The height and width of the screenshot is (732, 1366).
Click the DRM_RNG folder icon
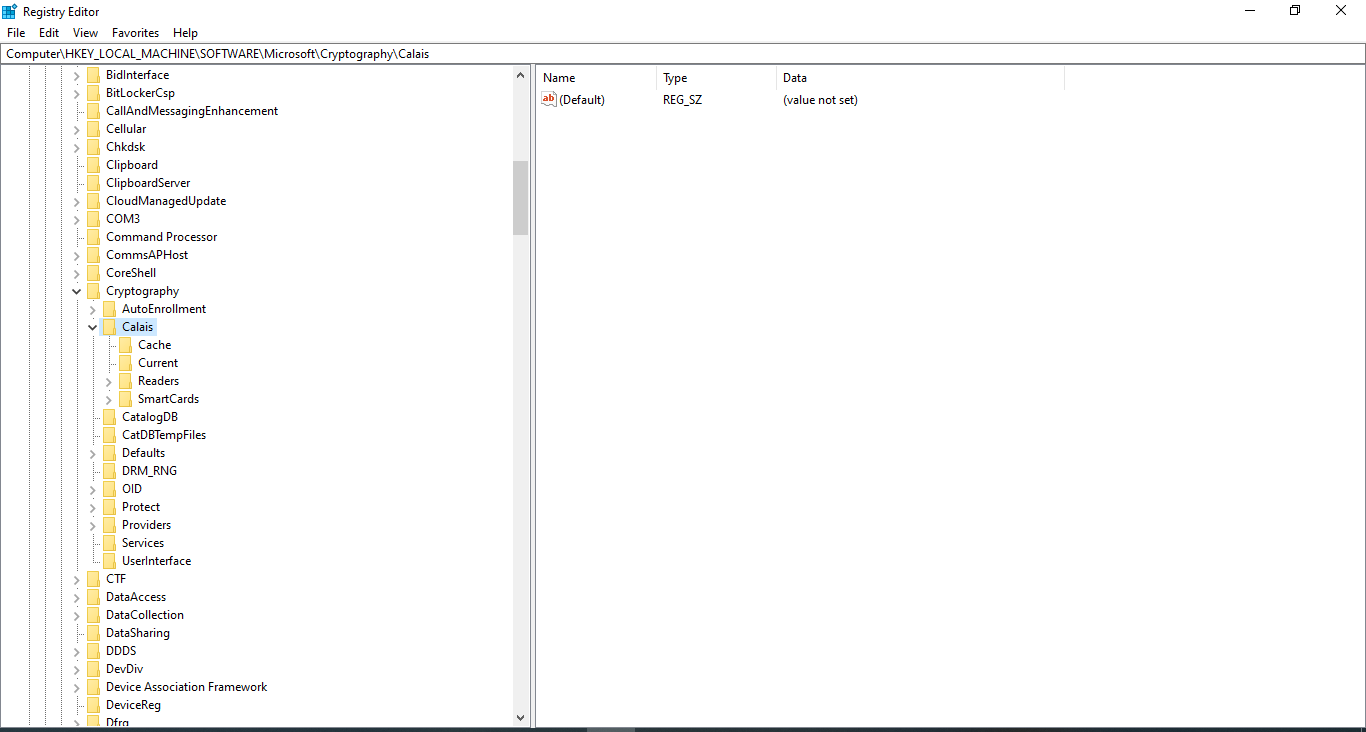click(110, 471)
